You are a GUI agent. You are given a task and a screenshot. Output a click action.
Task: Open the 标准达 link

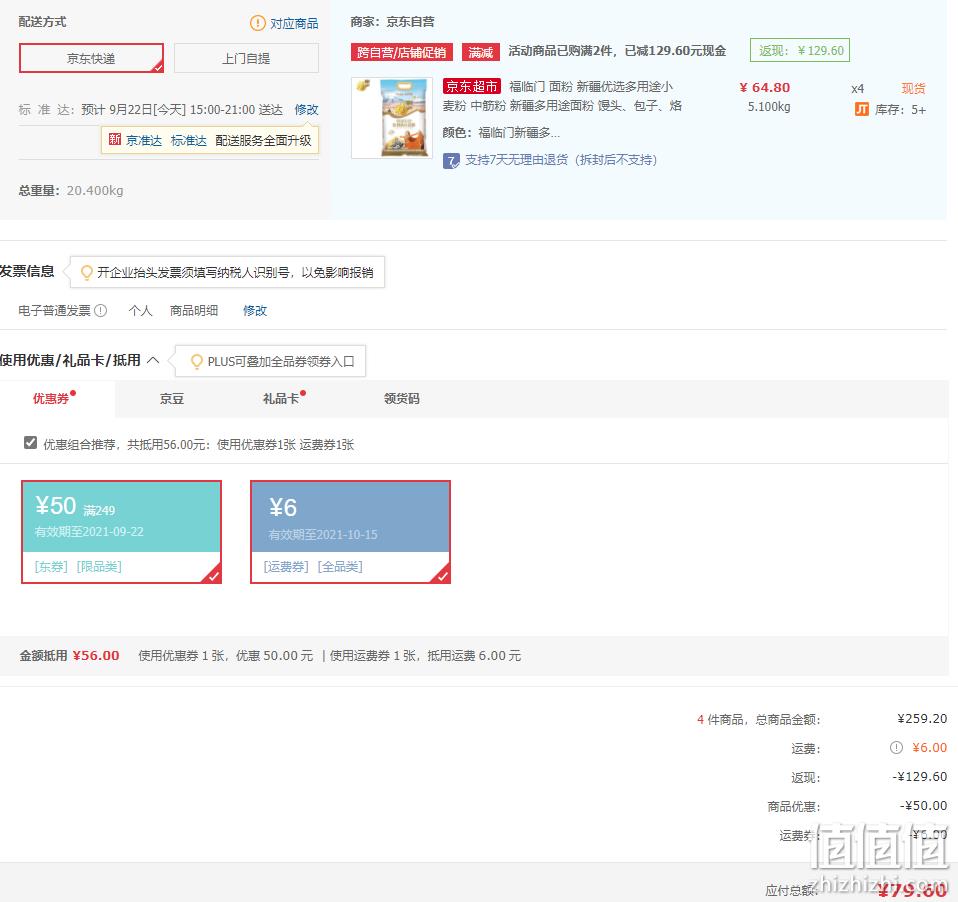[x=188, y=141]
